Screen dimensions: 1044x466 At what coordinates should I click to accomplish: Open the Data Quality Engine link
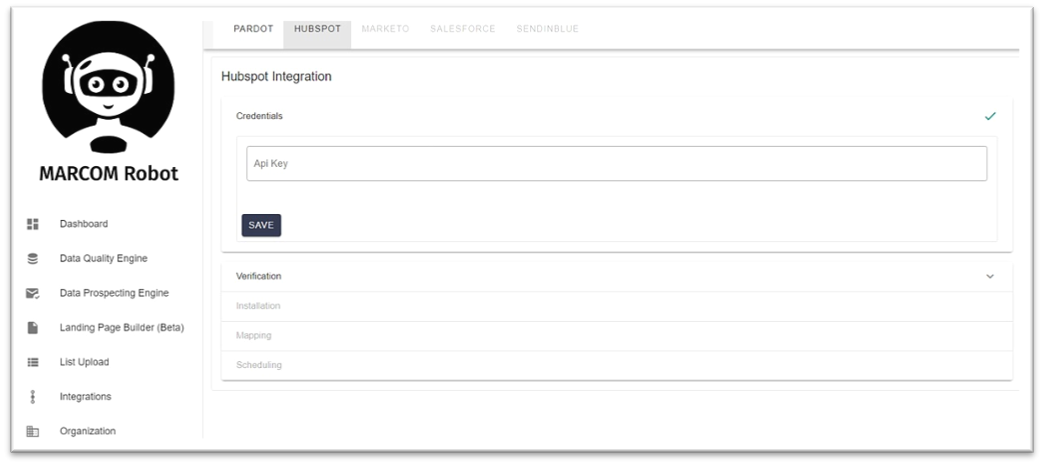click(x=103, y=258)
